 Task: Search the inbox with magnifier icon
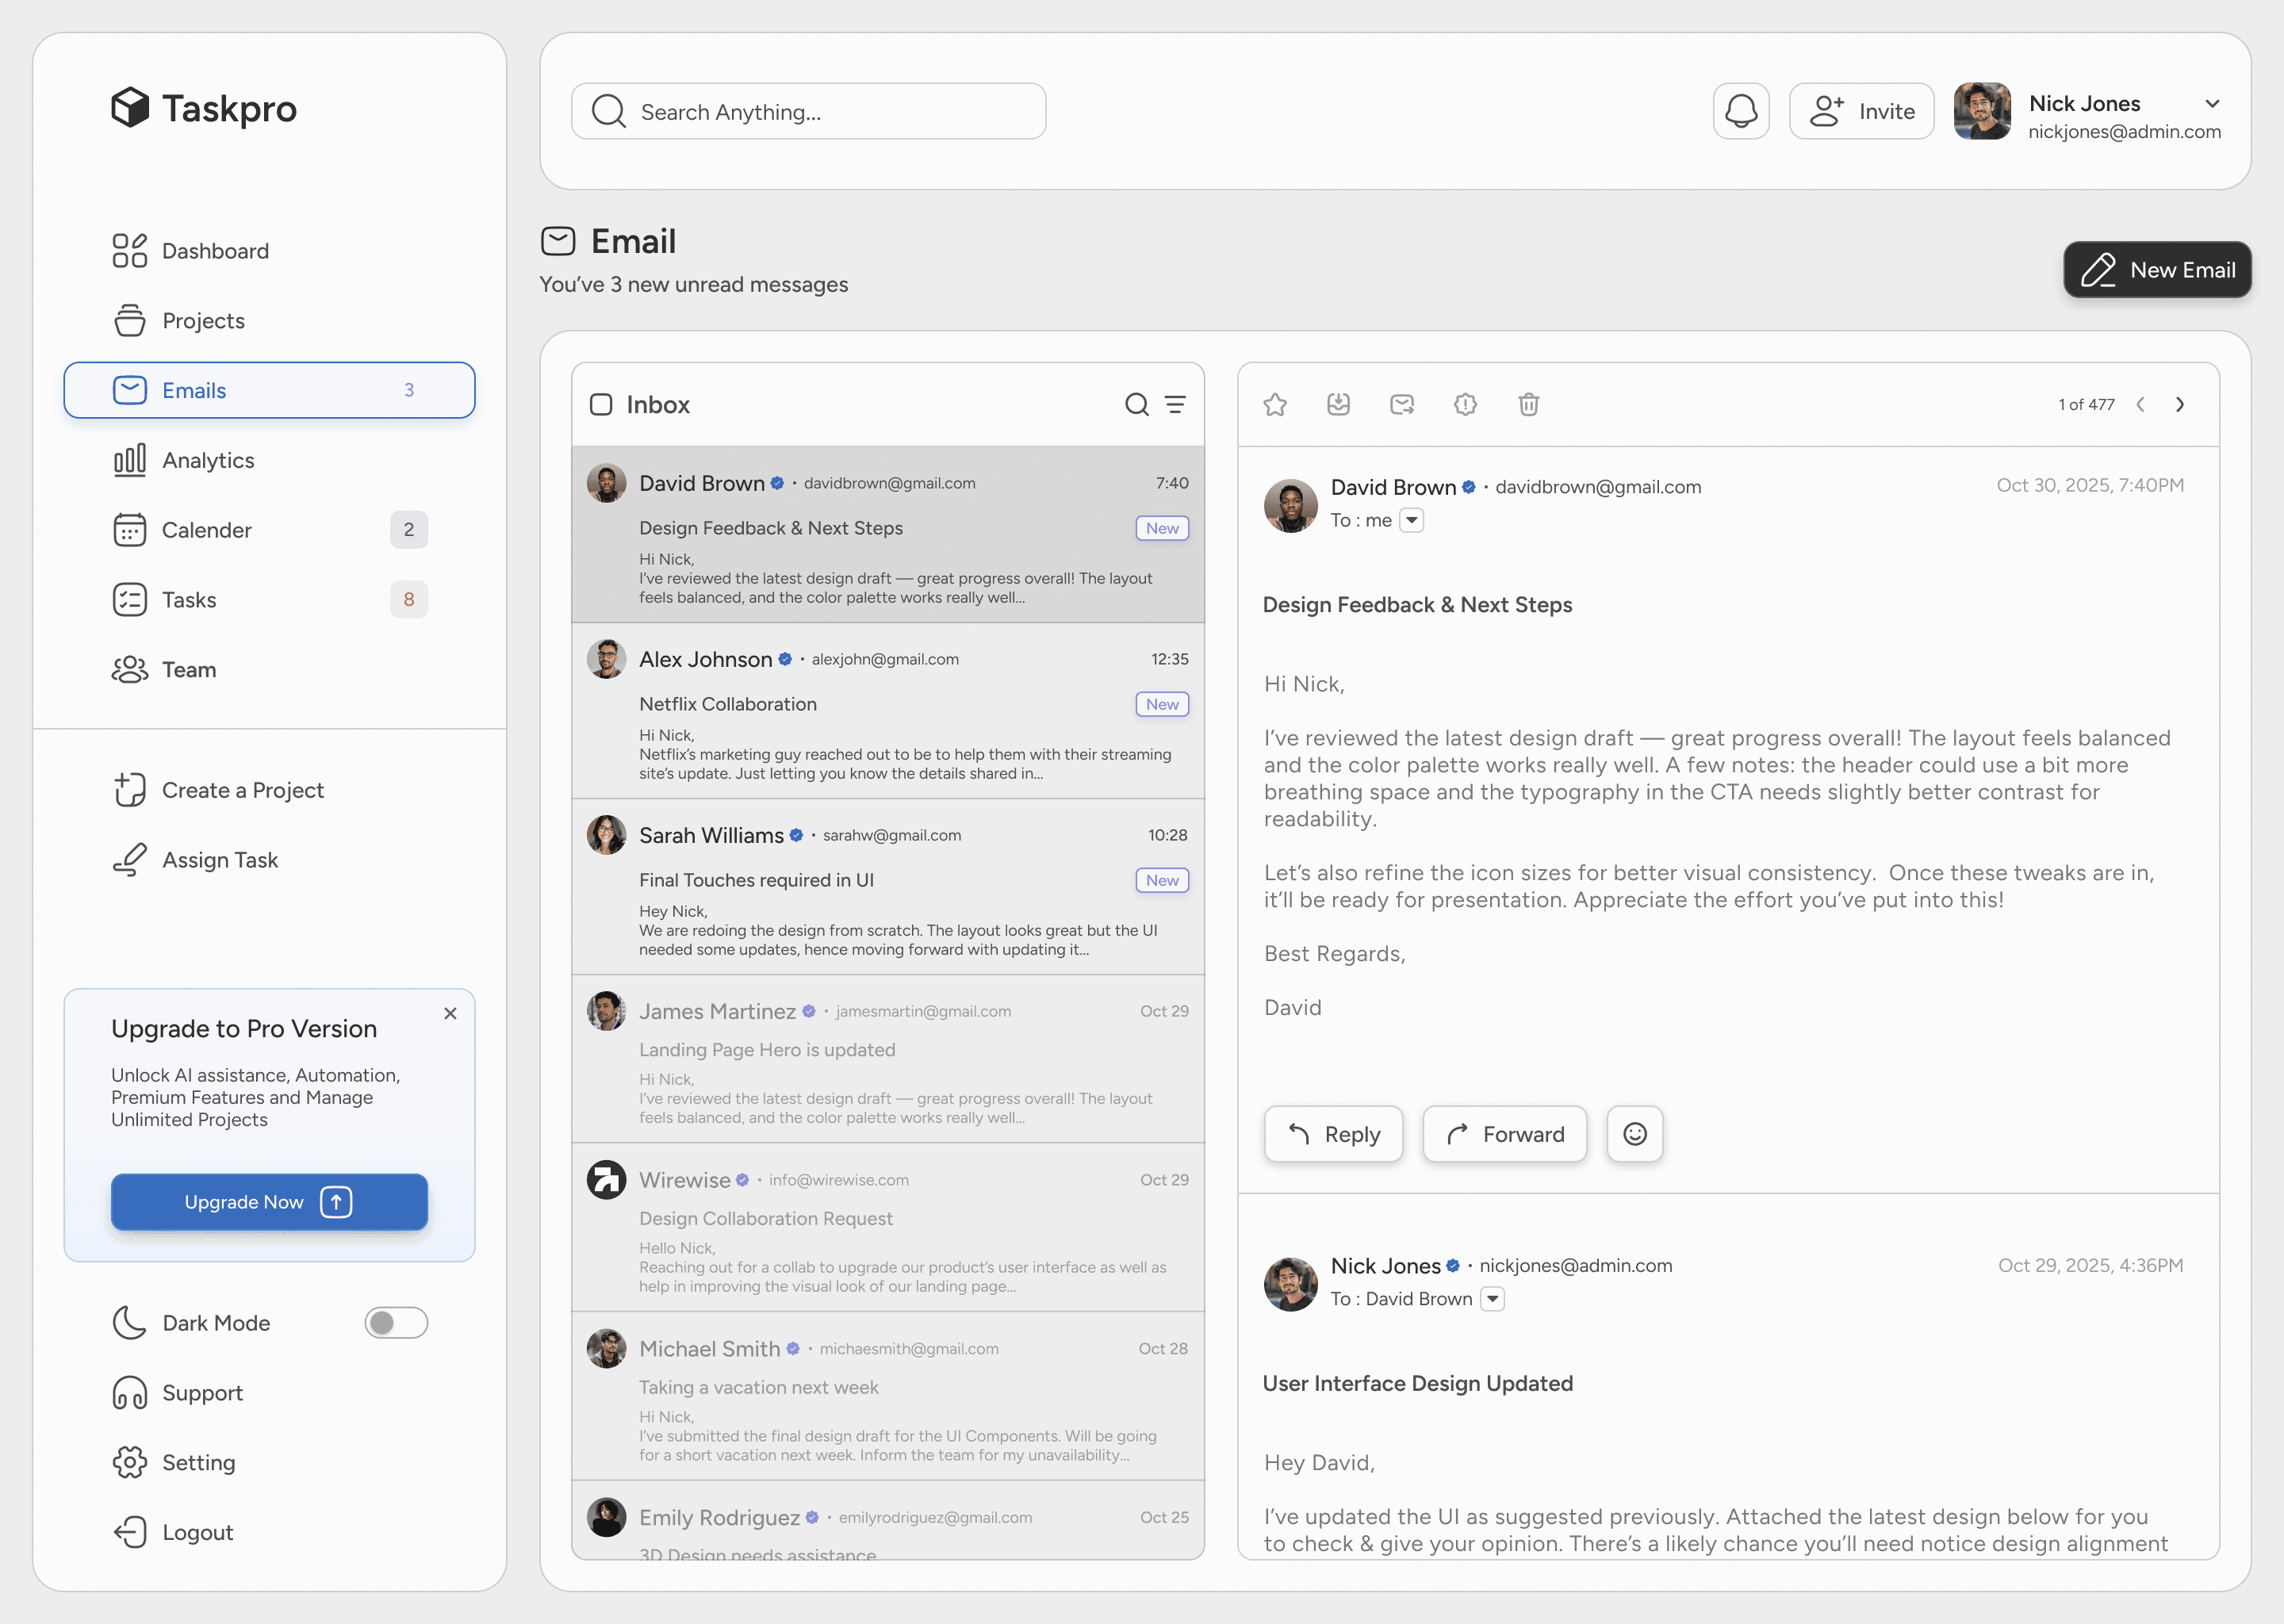[1136, 405]
